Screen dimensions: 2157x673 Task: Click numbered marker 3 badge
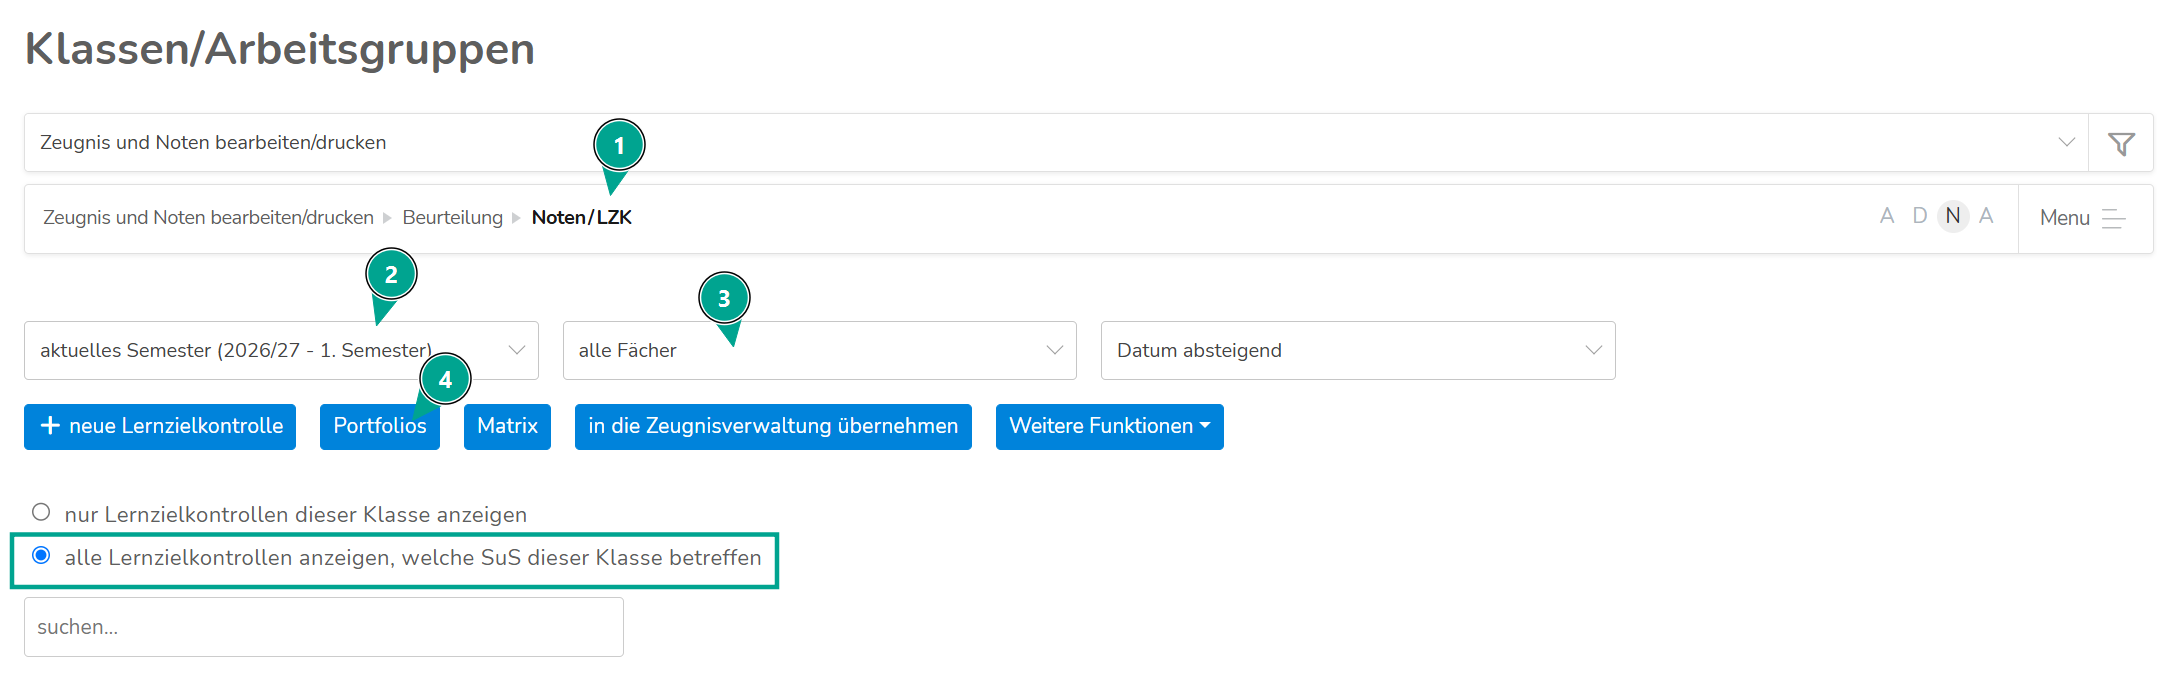pos(724,298)
